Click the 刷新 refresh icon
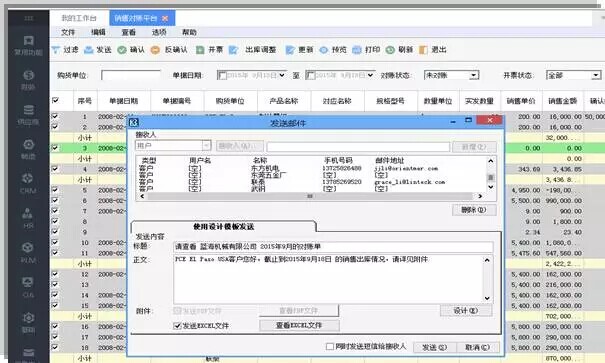The width and height of the screenshot is (605, 363). pos(390,50)
